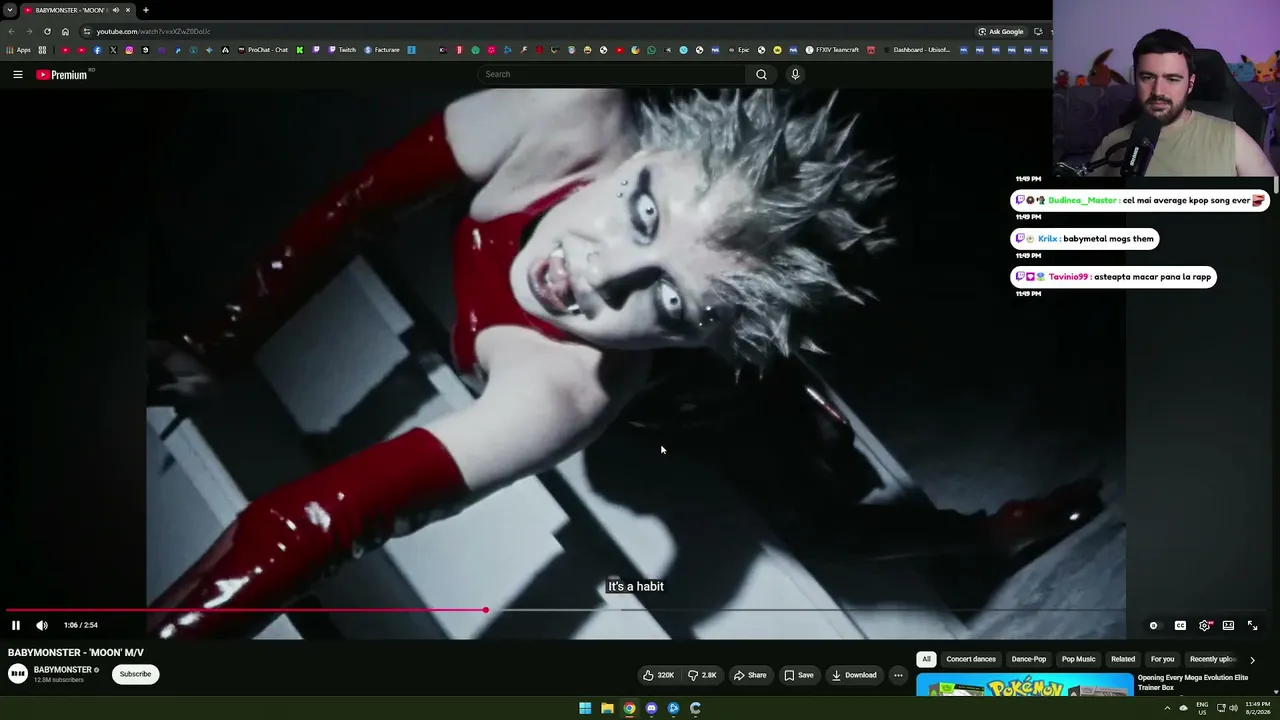Image resolution: width=1280 pixels, height=720 pixels.
Task: Click the magnifier search button
Action: [761, 74]
